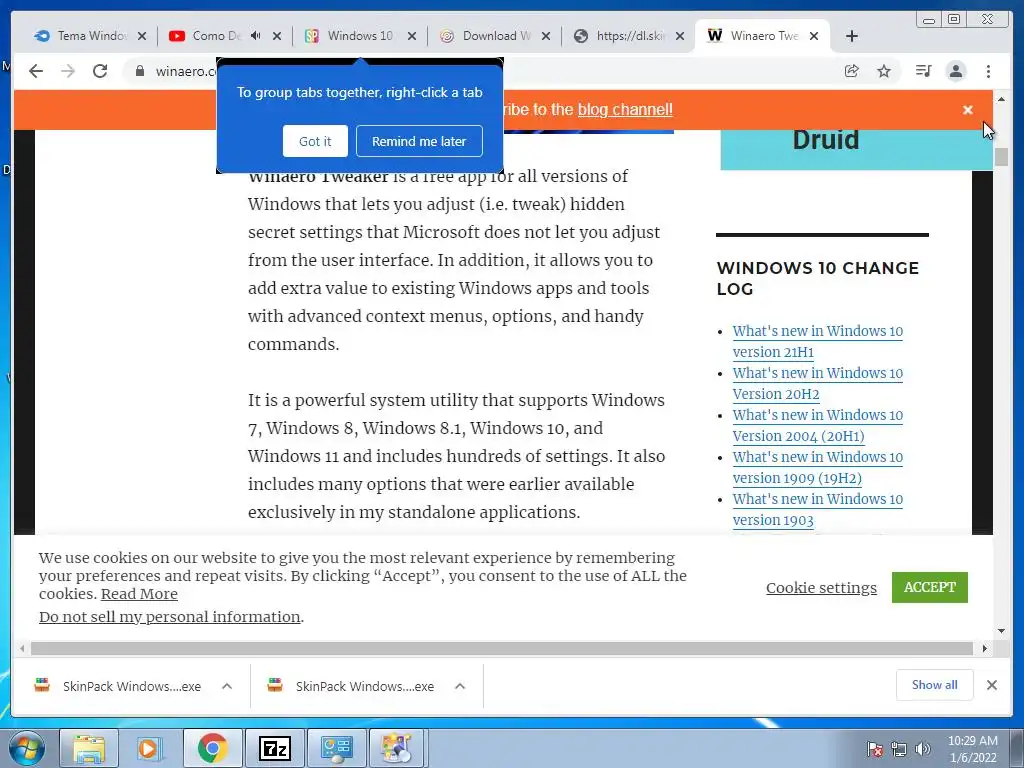Open the media controls icon
The width and height of the screenshot is (1024, 768).
click(923, 71)
